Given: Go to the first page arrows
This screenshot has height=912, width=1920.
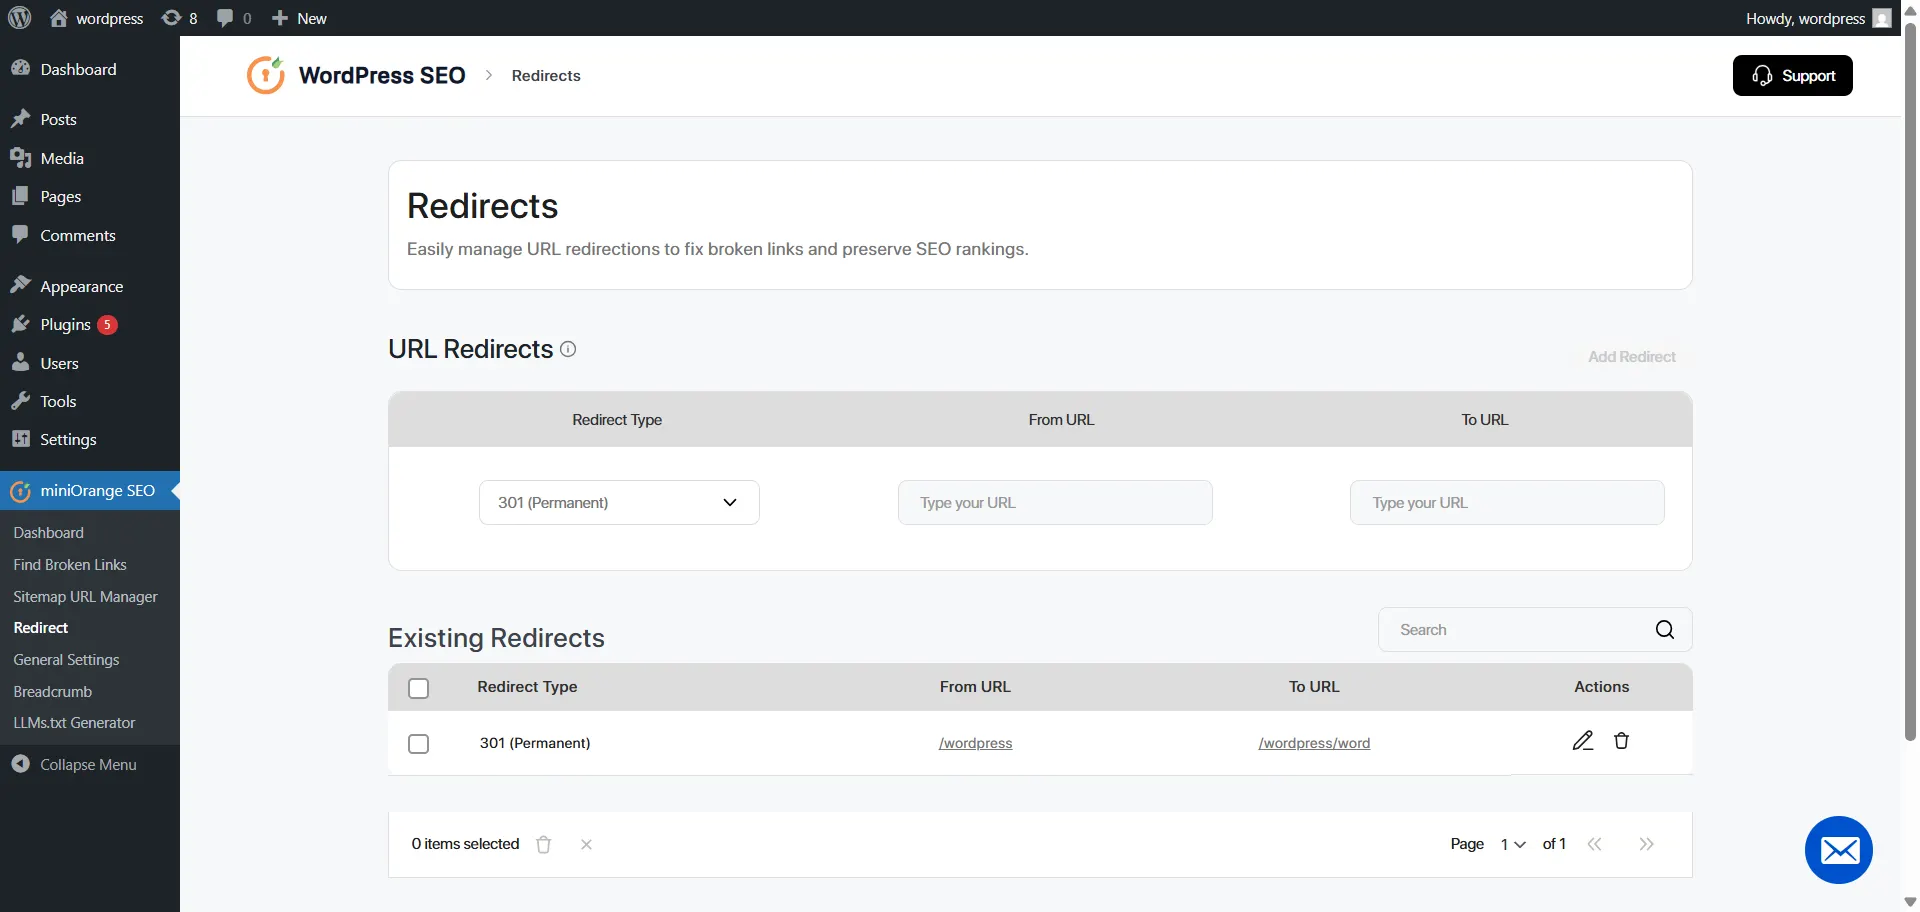Looking at the screenshot, I should tap(1595, 844).
